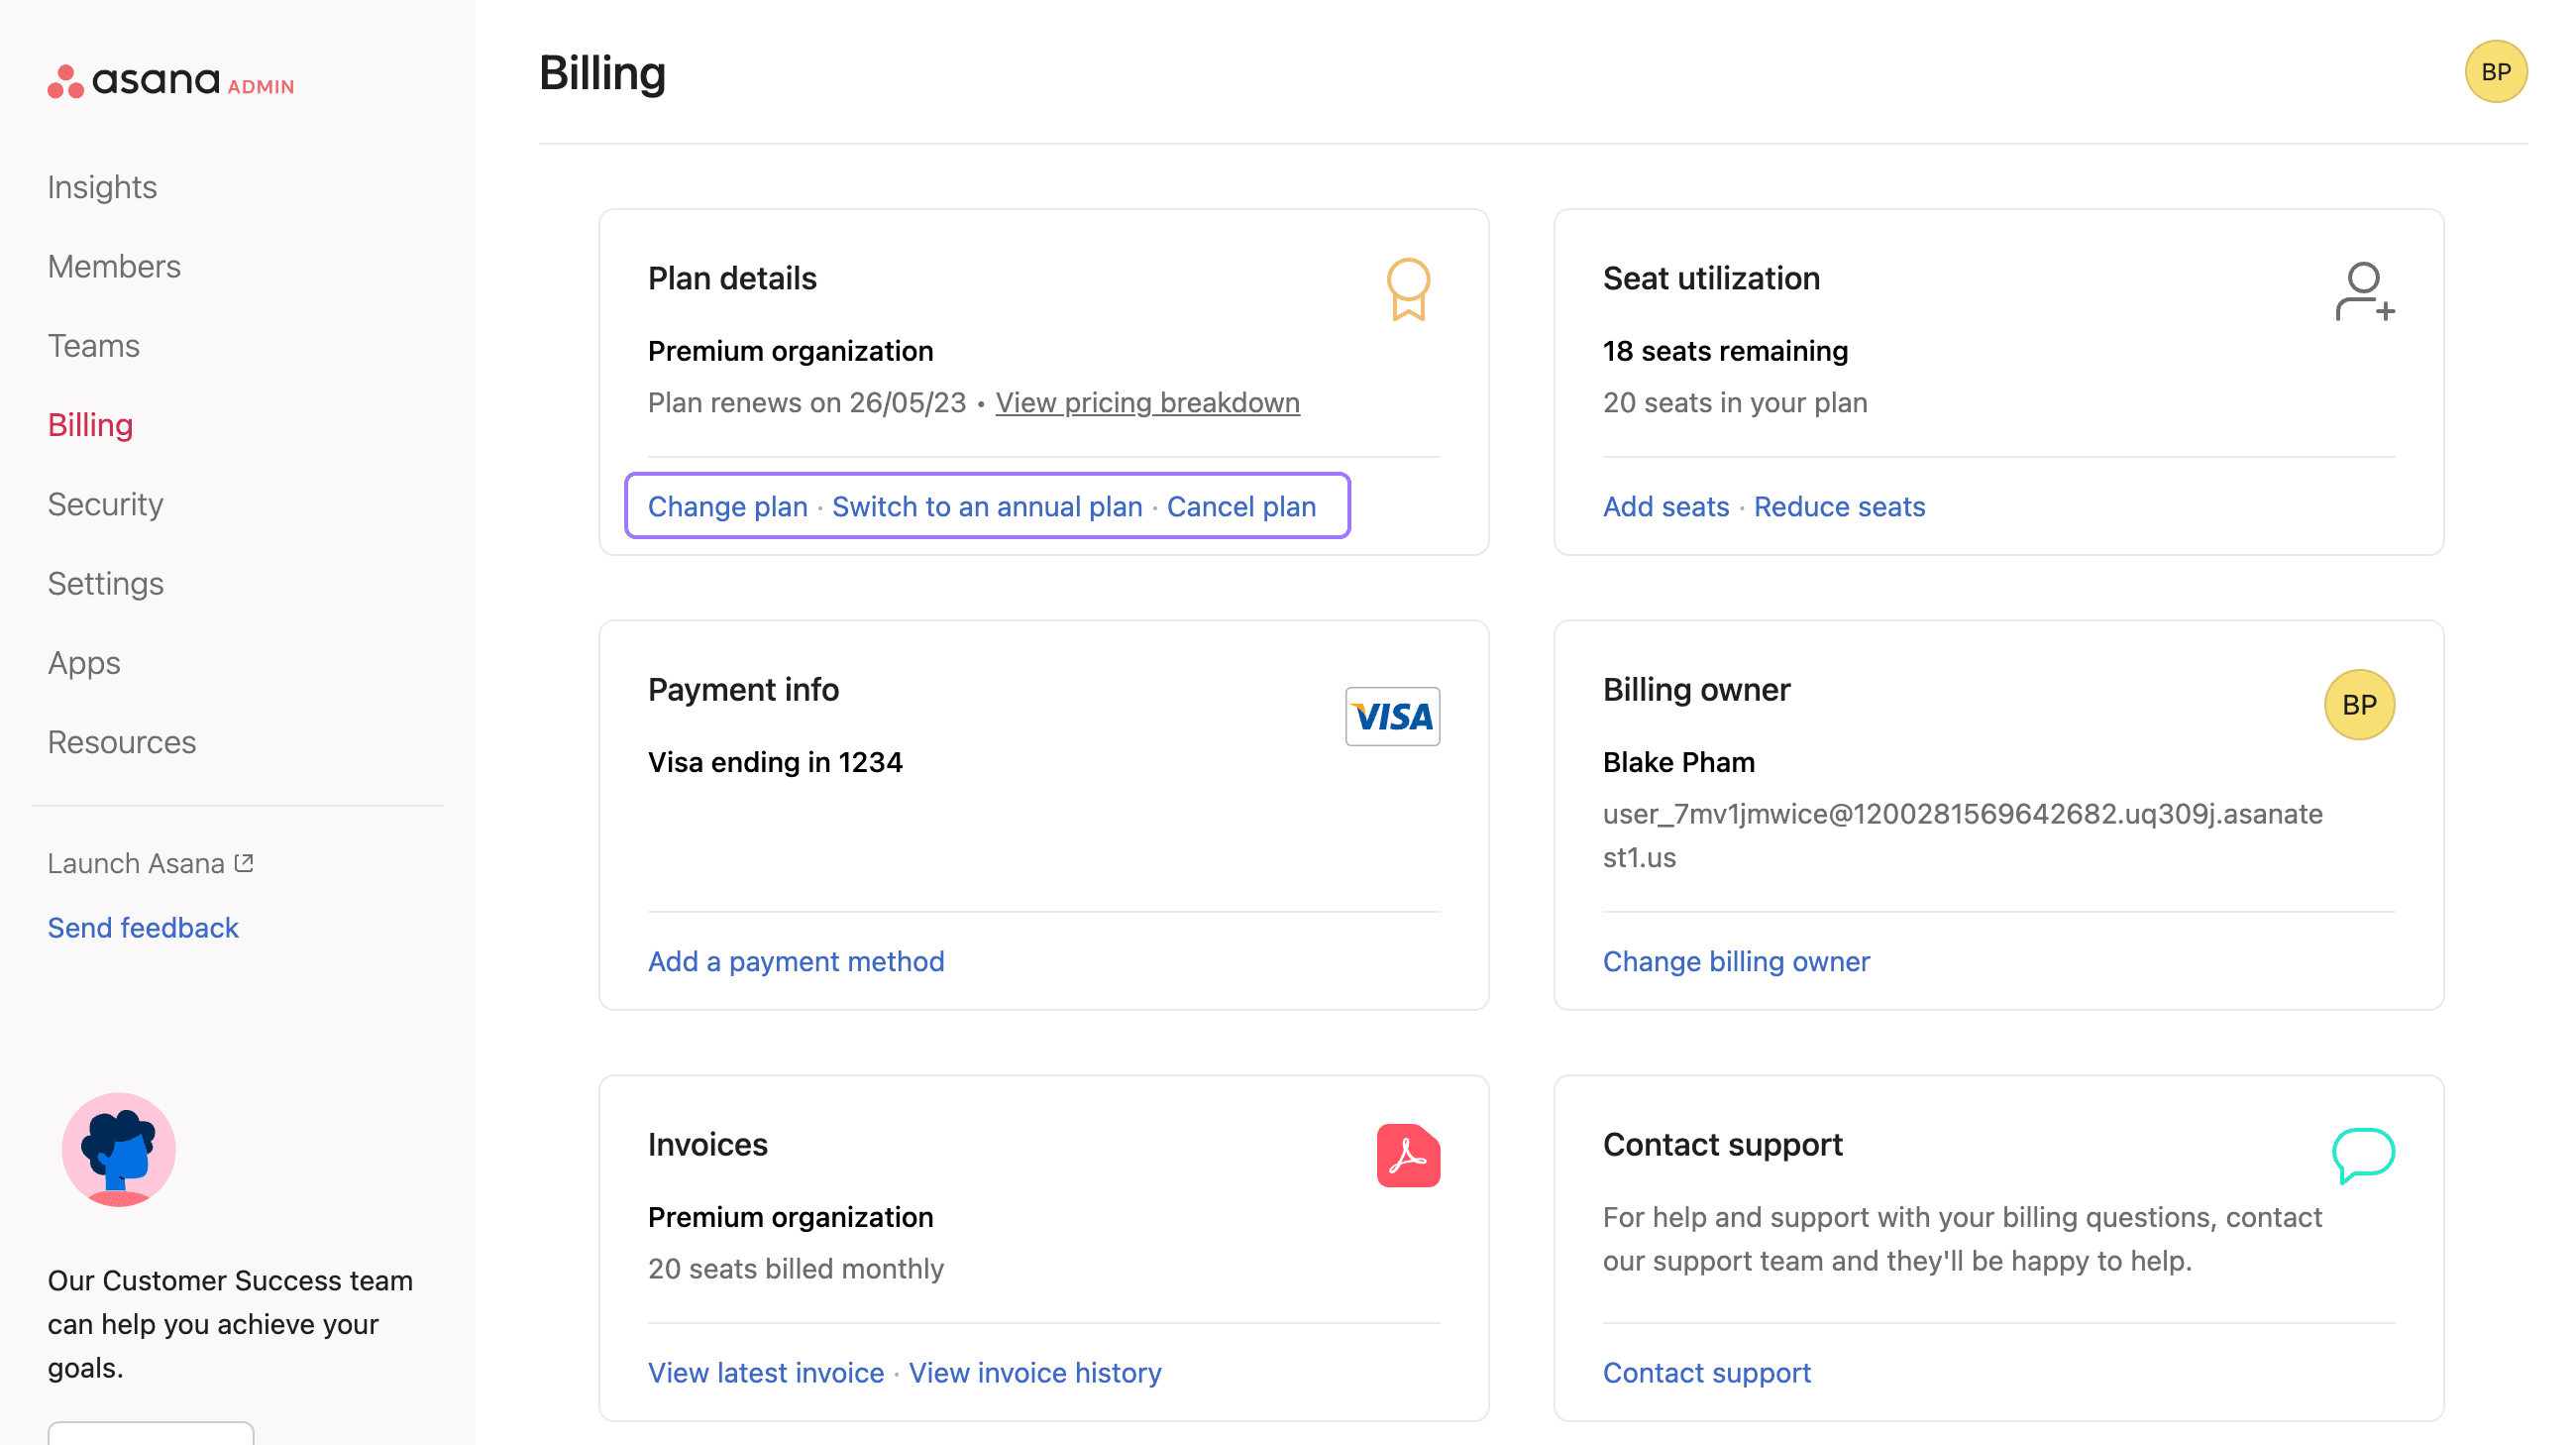Screen dimensions: 2576x1445
Task: Click the award ribbon icon in Plan details
Action: pos(1407,289)
